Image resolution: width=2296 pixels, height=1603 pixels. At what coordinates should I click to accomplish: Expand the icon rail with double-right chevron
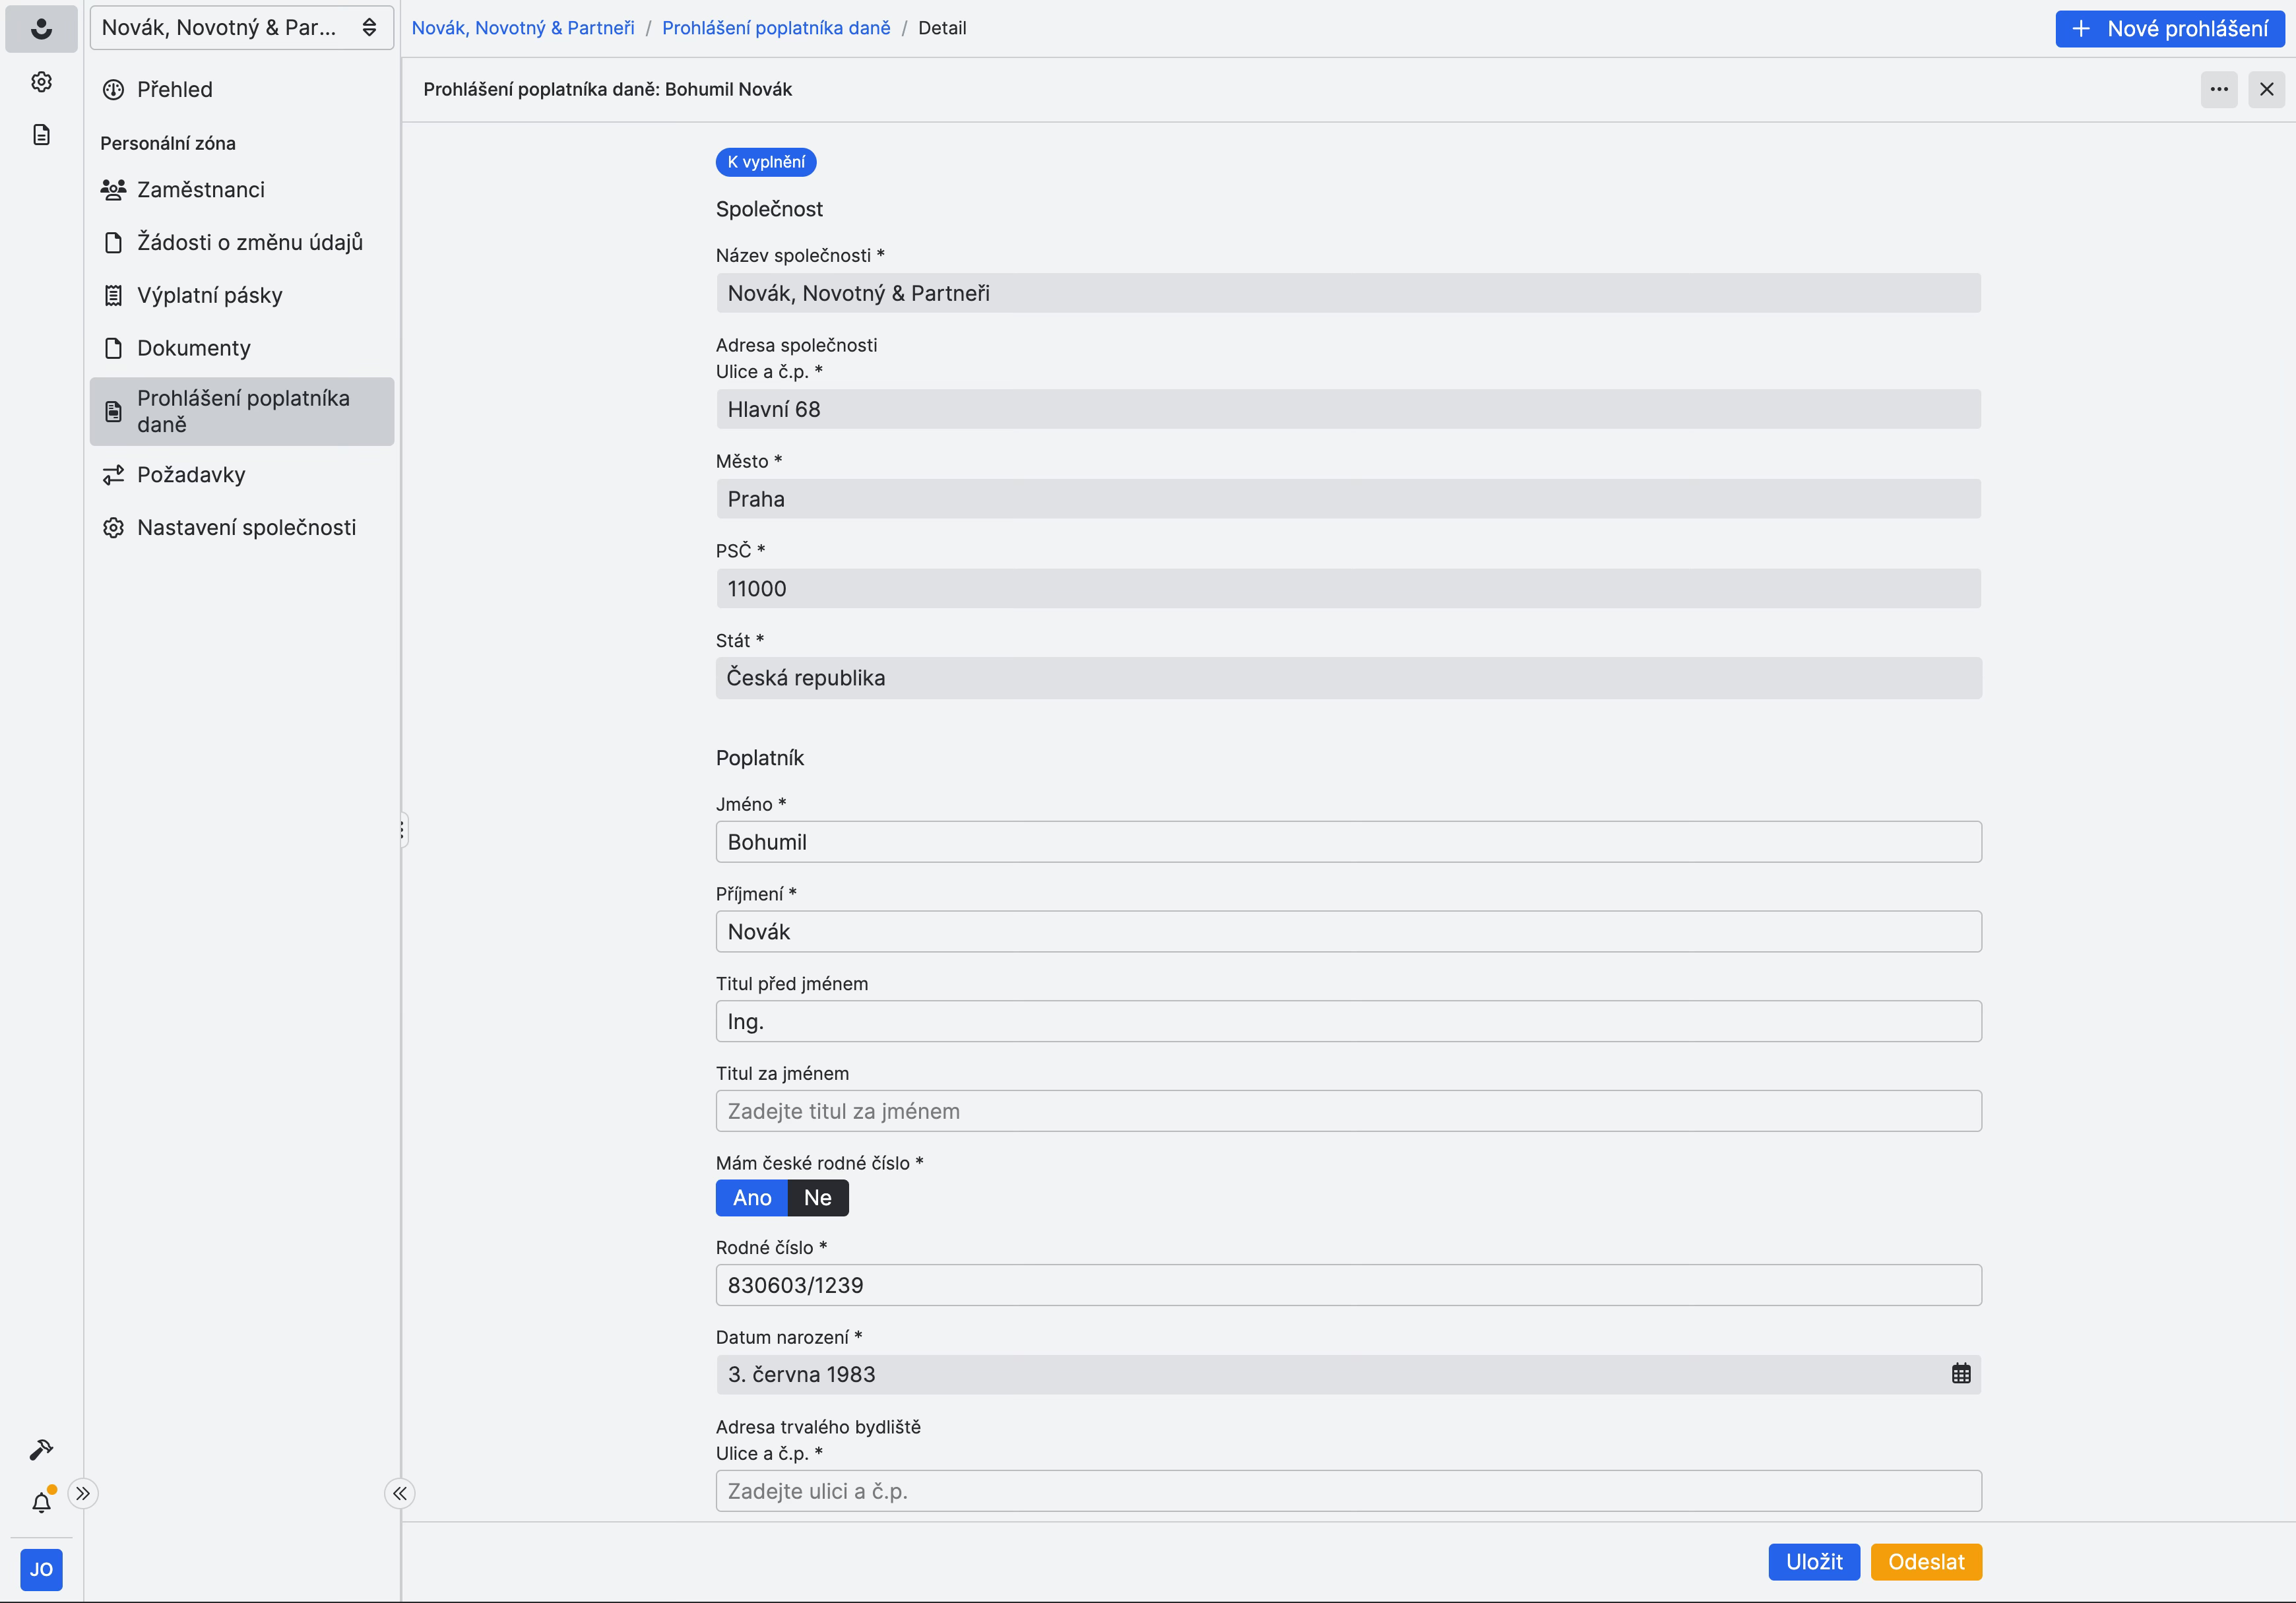83,1493
